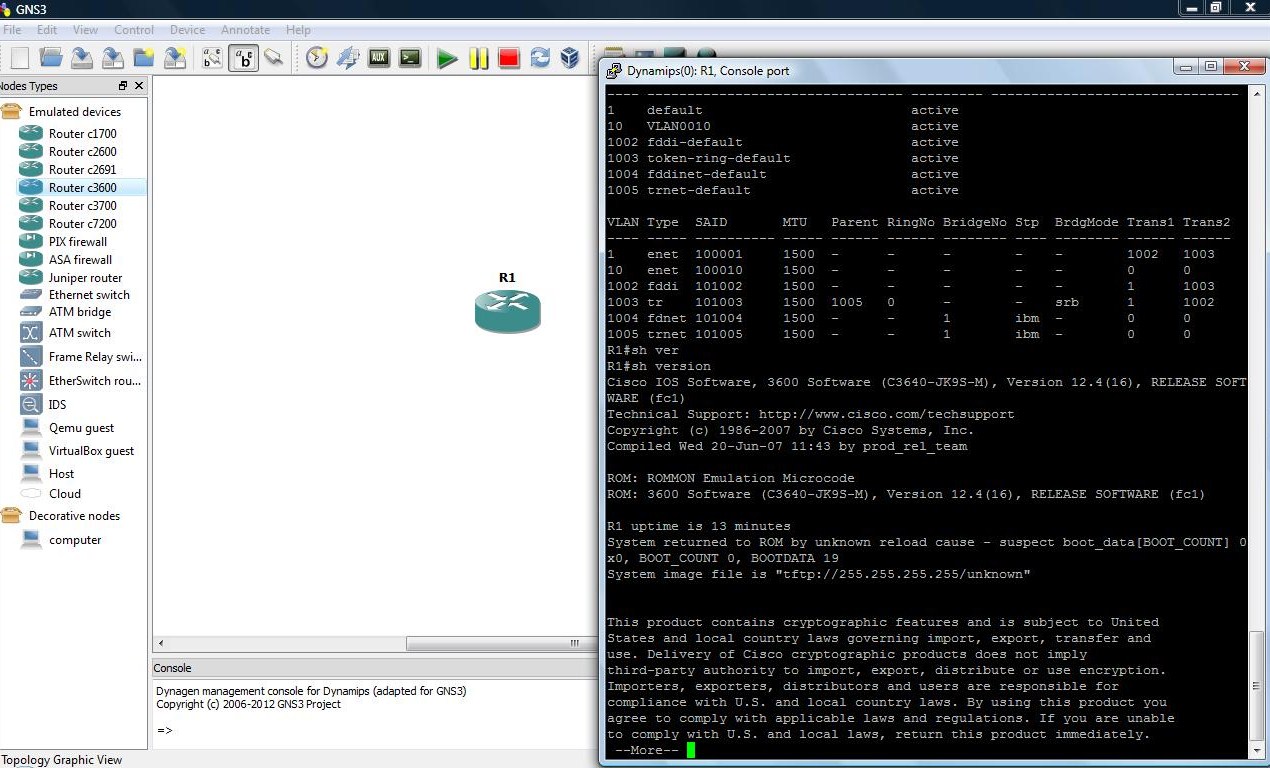Select EtherSwitch router in node list
This screenshot has height=768, width=1270.
(94, 381)
